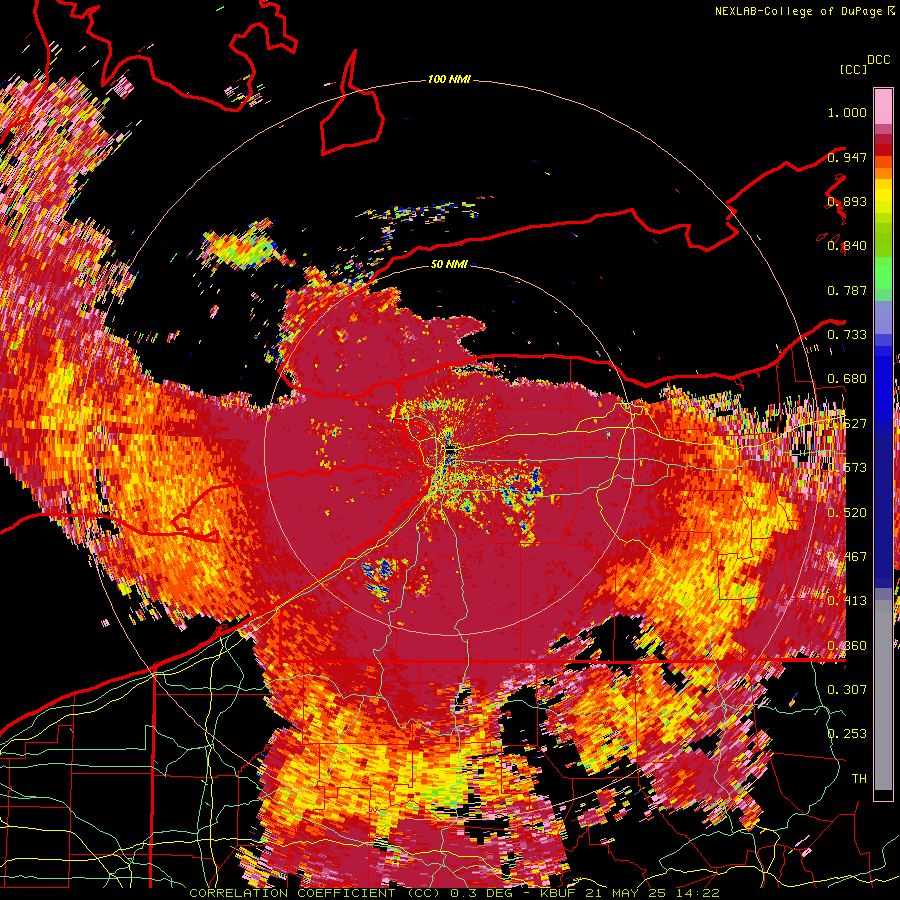Click the black radar site marker at center

[x=450, y=451]
